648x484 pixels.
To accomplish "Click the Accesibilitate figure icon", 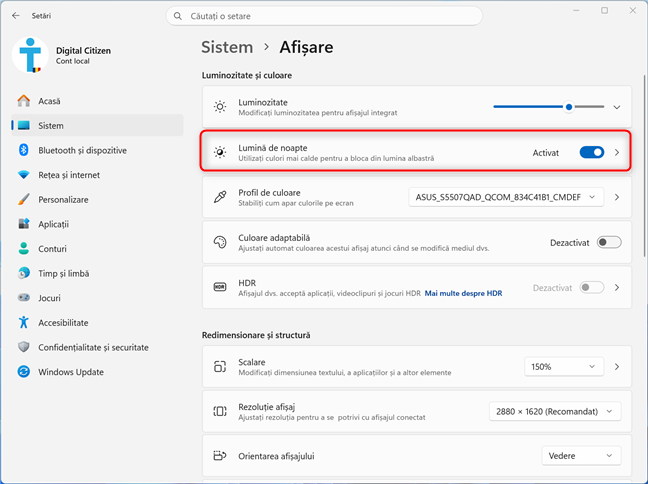I will [x=24, y=322].
